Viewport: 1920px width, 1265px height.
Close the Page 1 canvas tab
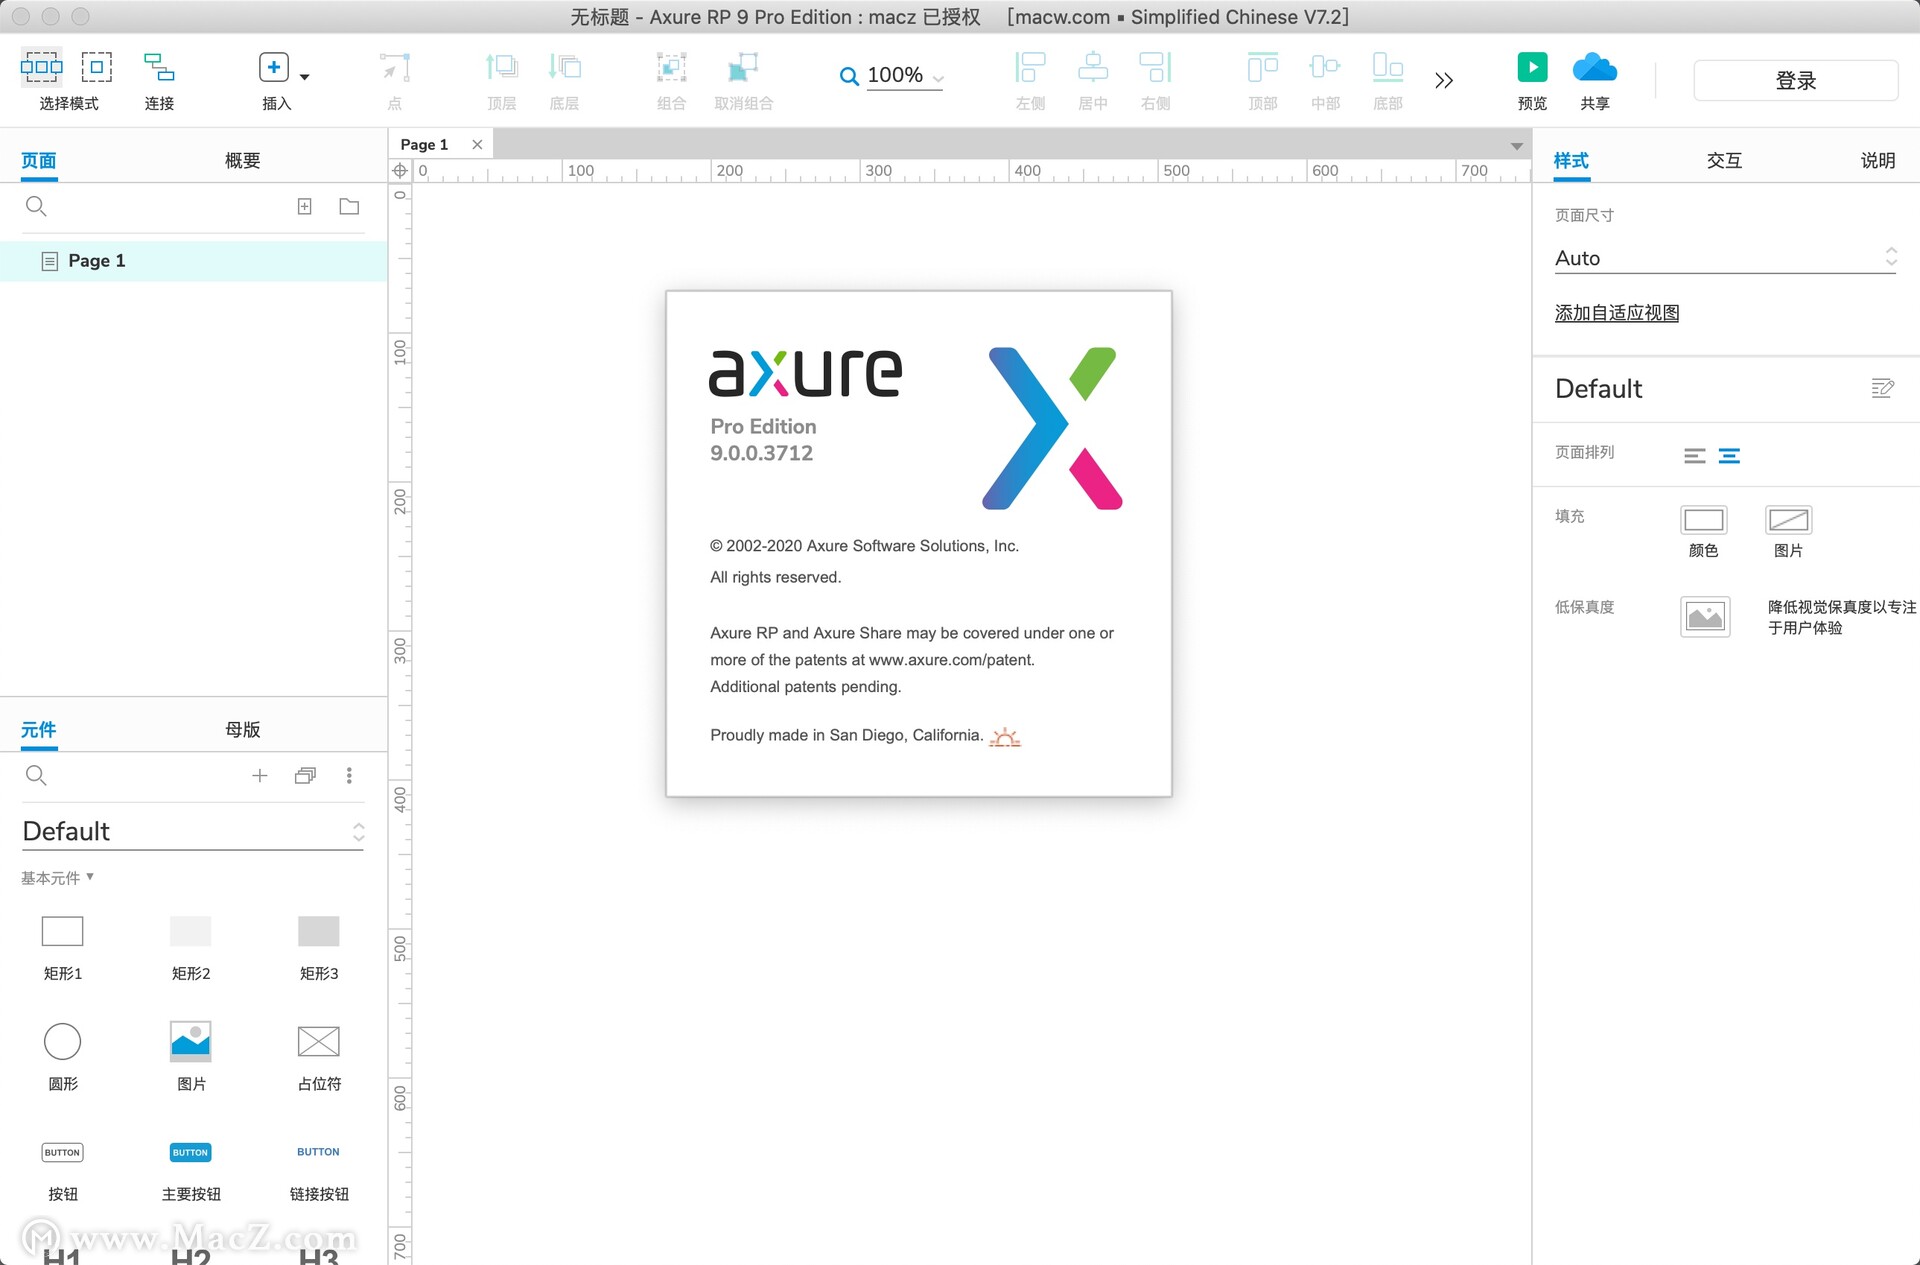[x=477, y=144]
